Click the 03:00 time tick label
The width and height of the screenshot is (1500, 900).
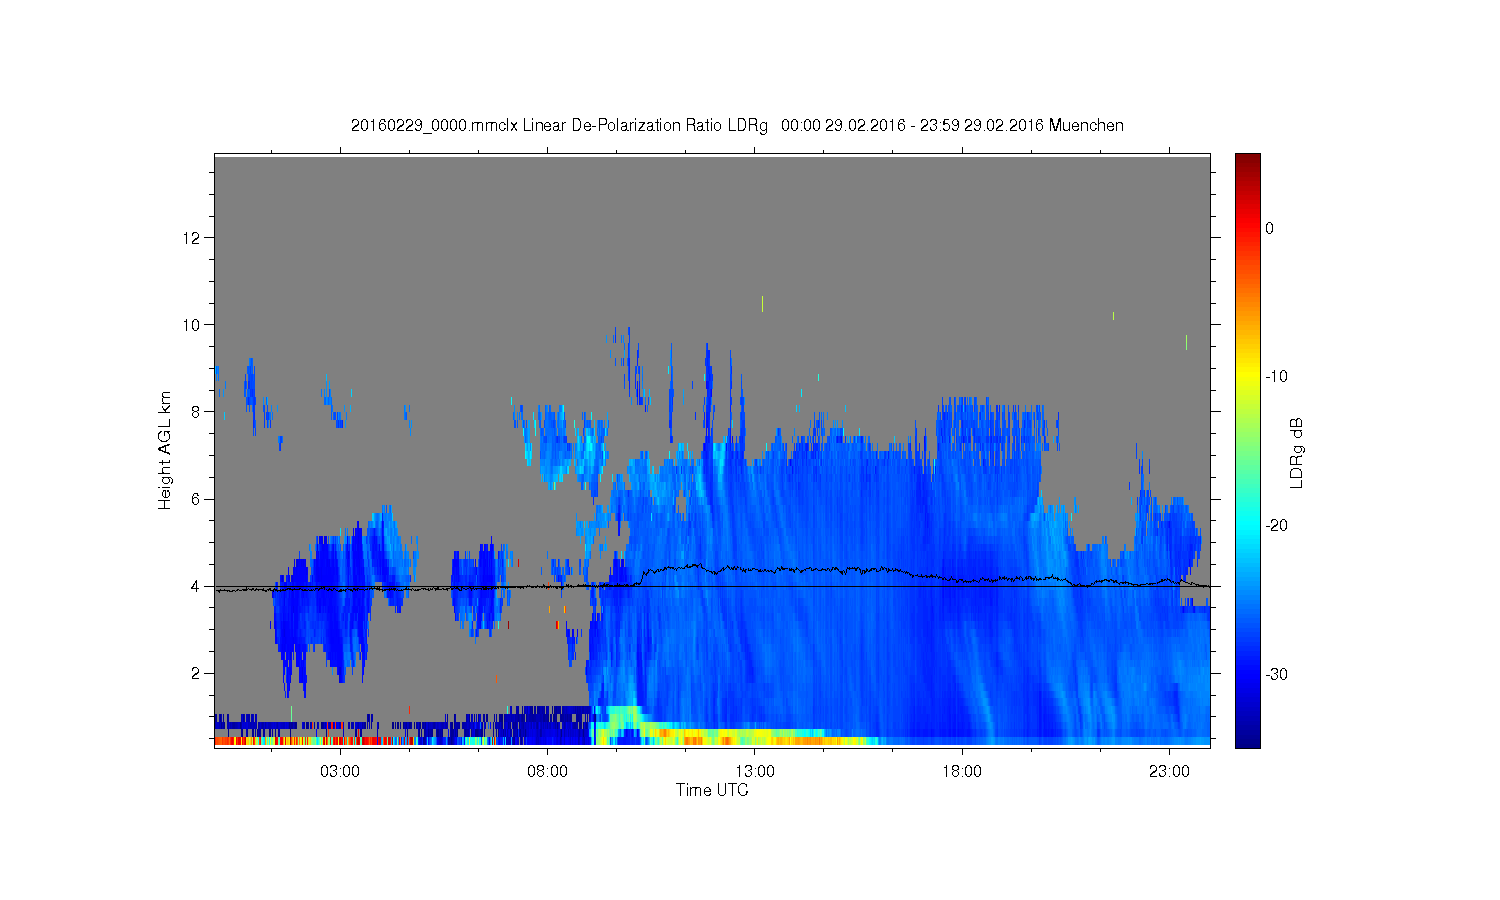340,772
